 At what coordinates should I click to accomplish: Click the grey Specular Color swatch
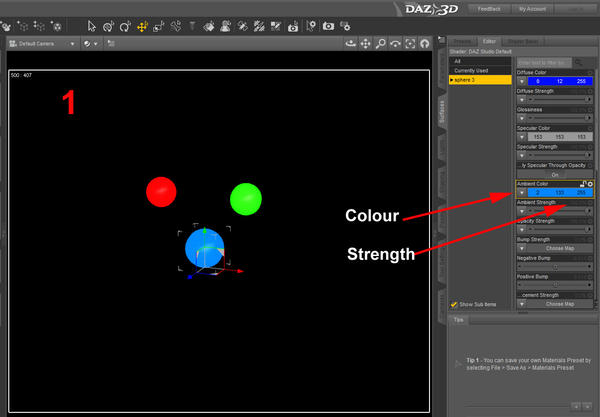(560, 137)
